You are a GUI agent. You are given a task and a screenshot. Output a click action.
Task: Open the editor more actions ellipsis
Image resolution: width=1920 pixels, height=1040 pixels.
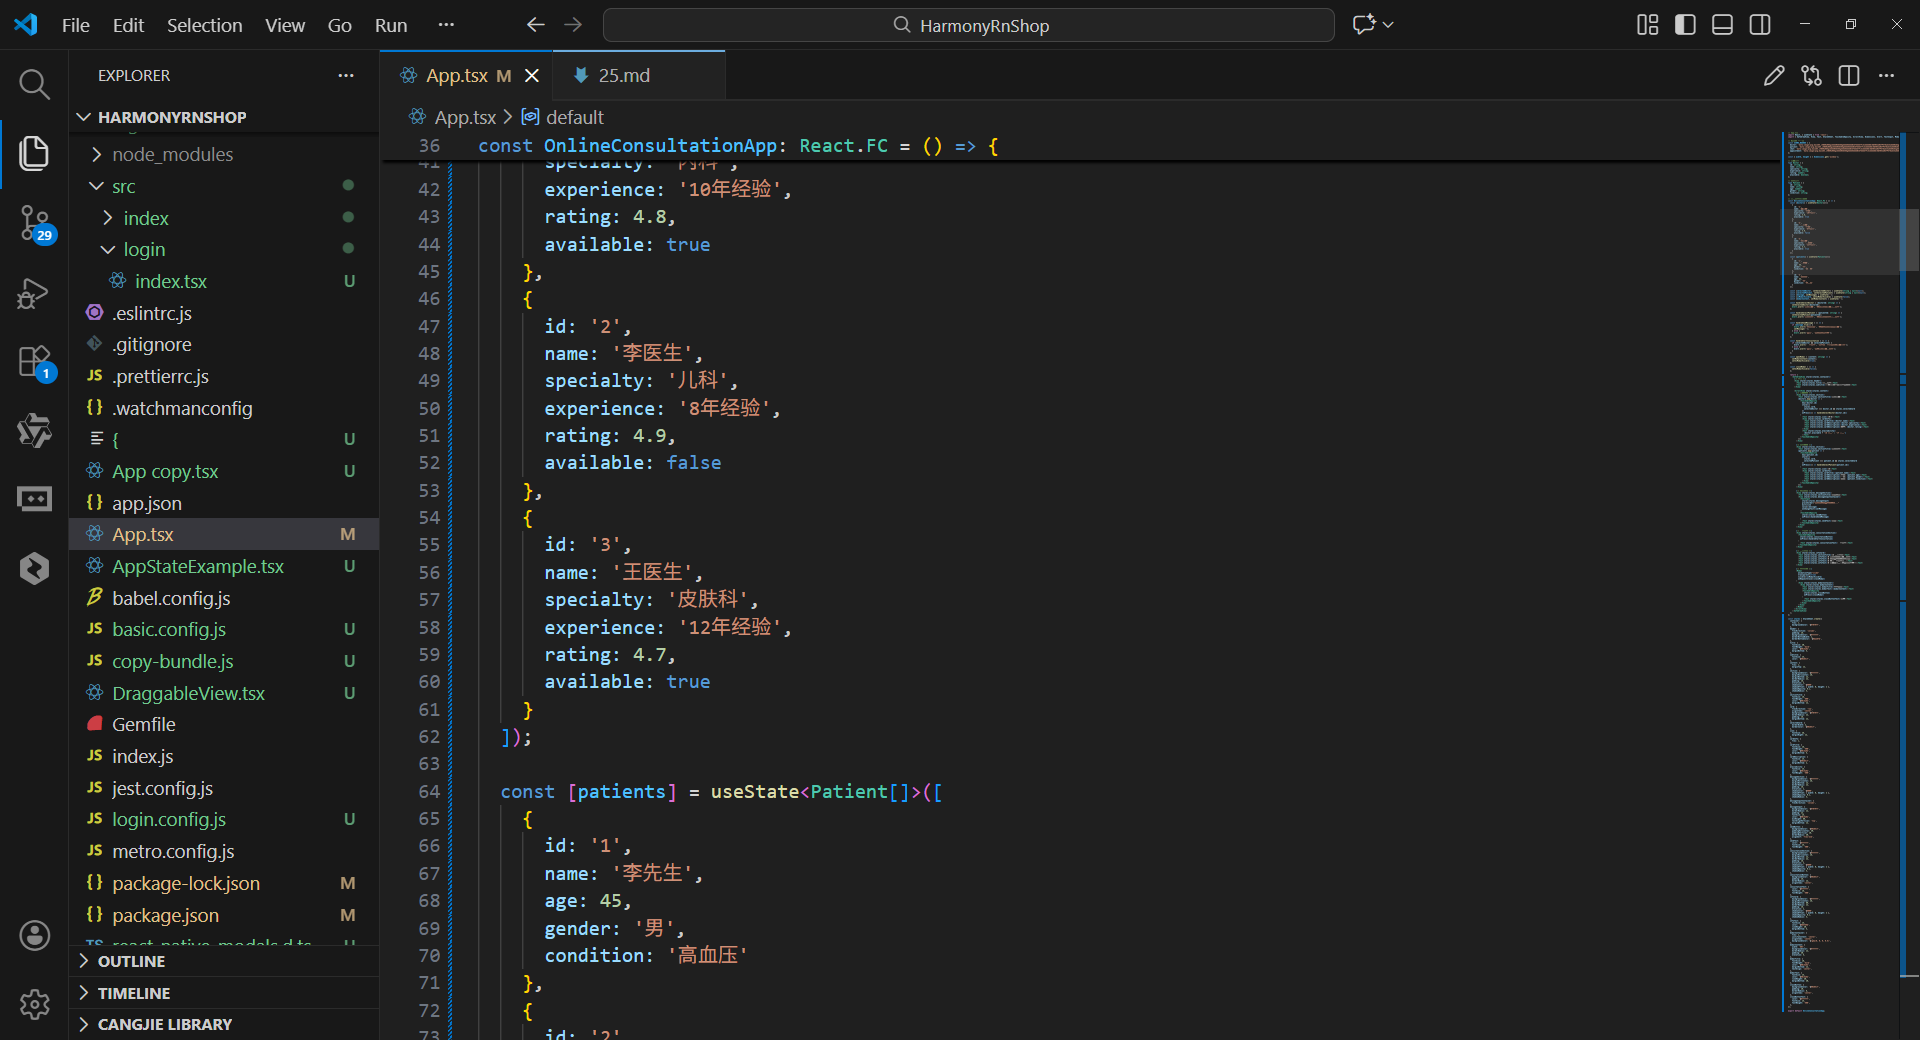point(1886,76)
